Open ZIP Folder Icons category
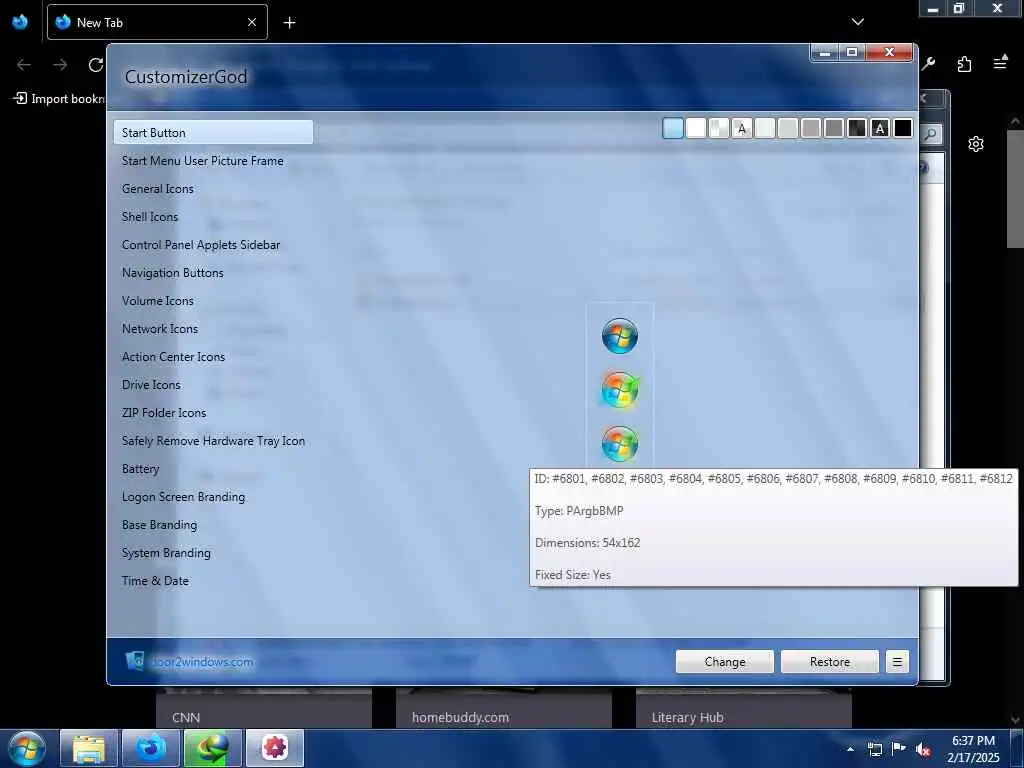Screen dimensions: 1024x768 pos(213,413)
